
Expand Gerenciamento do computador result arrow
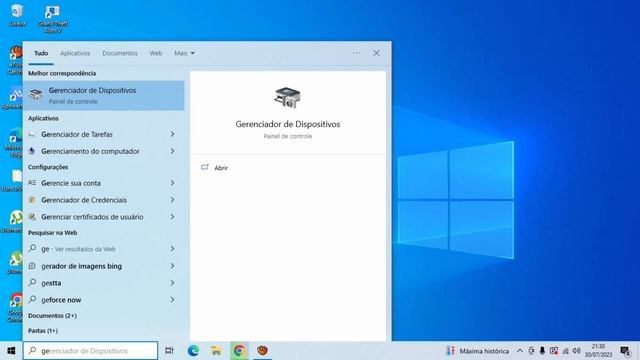pyautogui.click(x=172, y=151)
